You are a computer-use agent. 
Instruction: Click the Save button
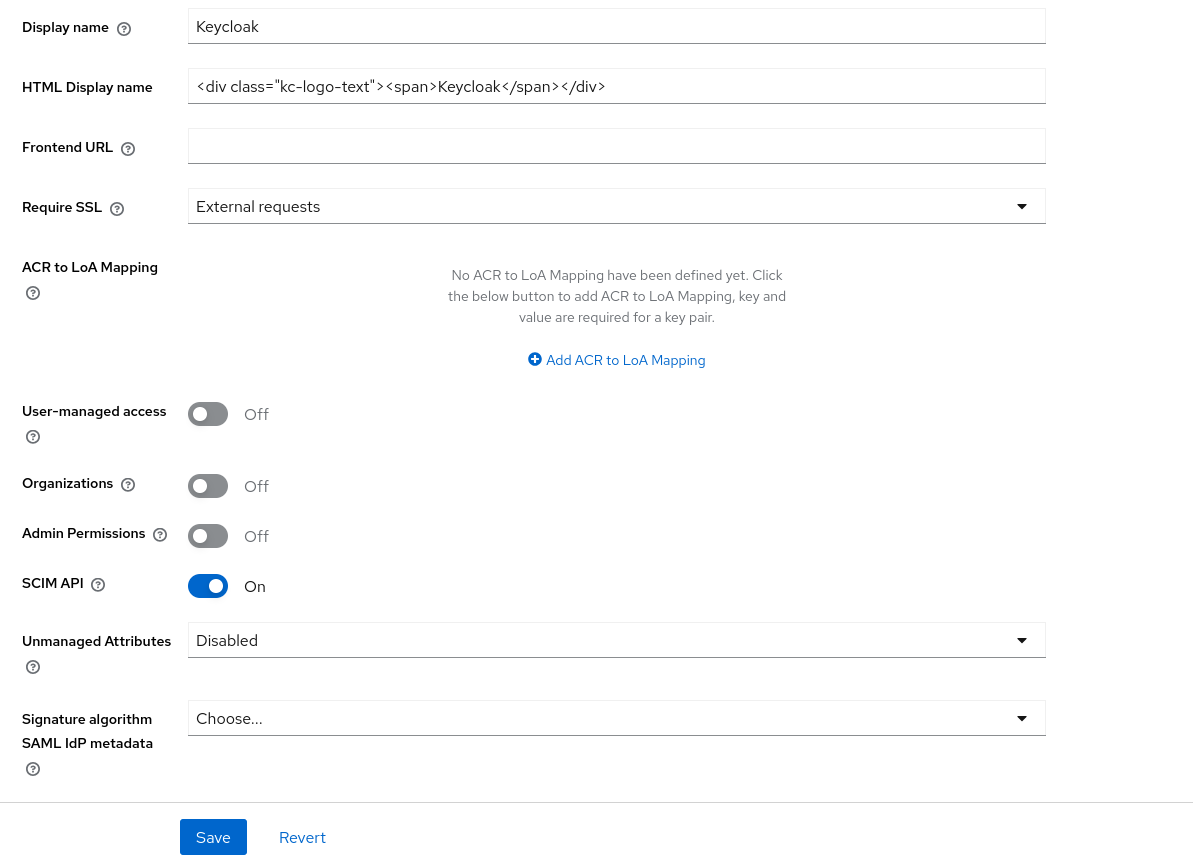213,837
